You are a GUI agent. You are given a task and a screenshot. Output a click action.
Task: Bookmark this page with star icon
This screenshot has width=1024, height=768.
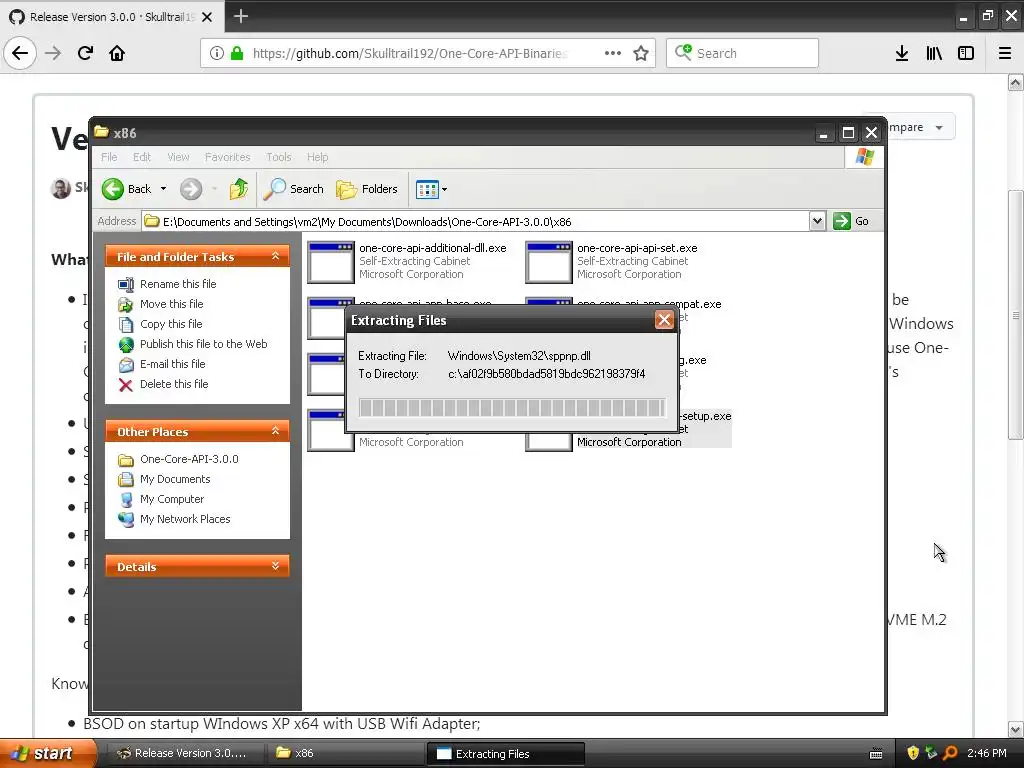pos(641,53)
